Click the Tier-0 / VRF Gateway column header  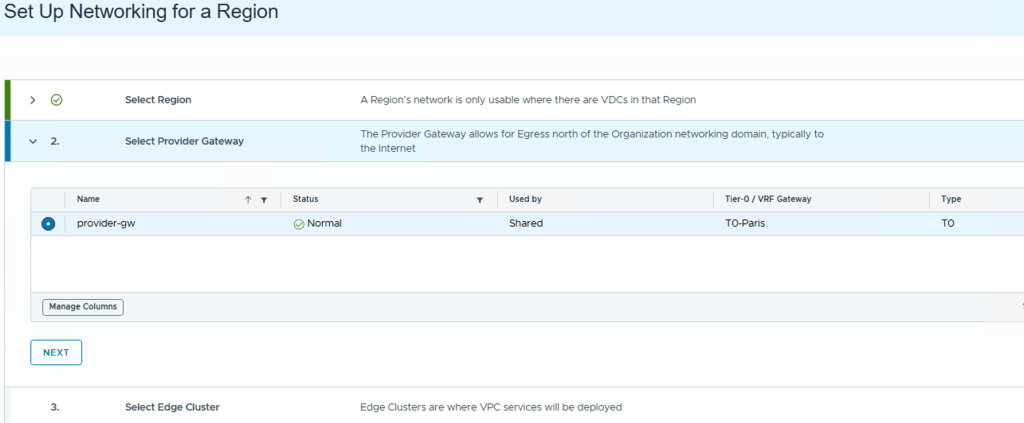[x=767, y=200]
